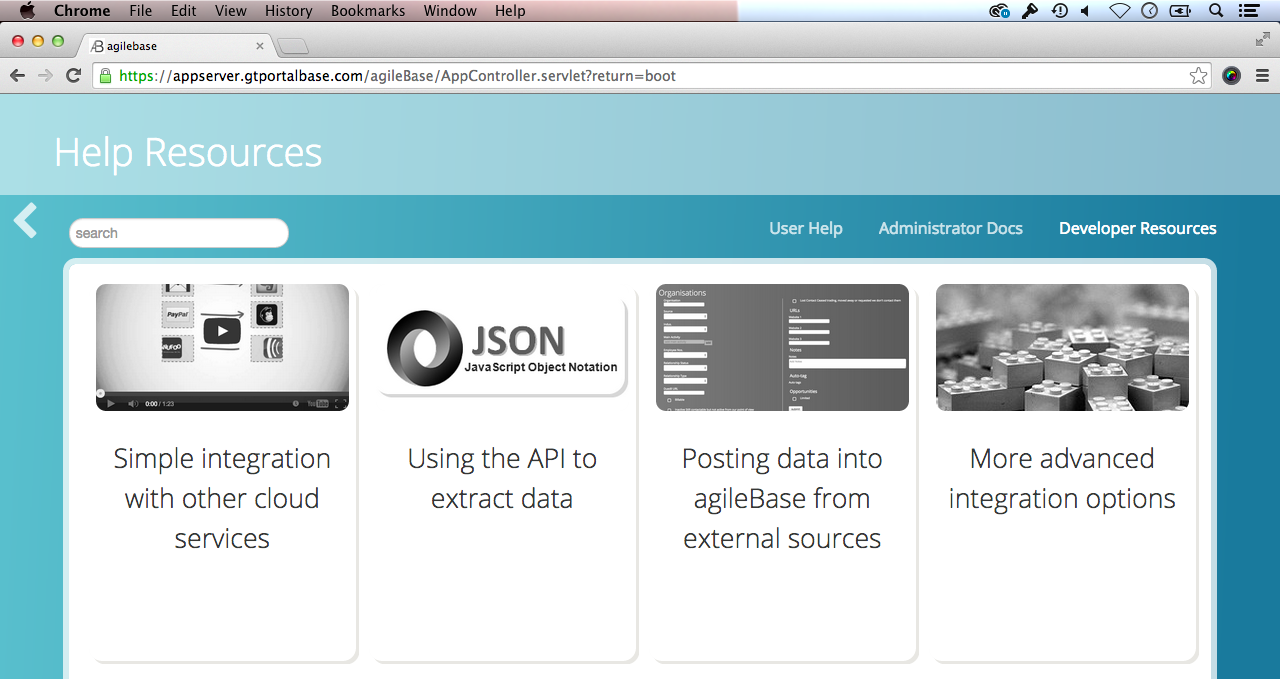Mute the video using the speaker icon
The width and height of the screenshot is (1280, 679).
click(133, 404)
